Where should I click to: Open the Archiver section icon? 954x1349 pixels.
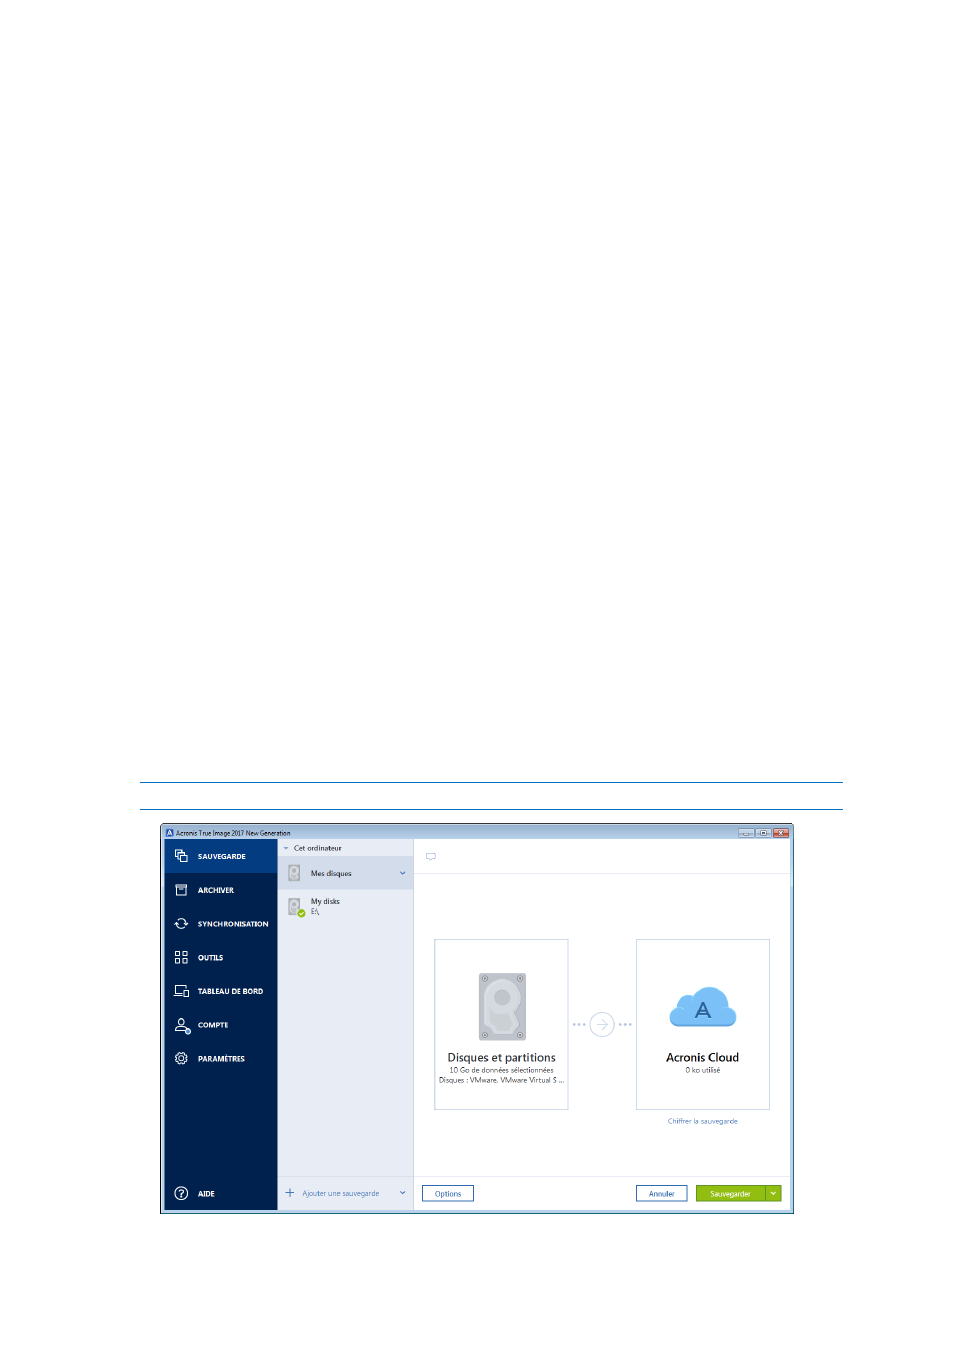(x=181, y=890)
